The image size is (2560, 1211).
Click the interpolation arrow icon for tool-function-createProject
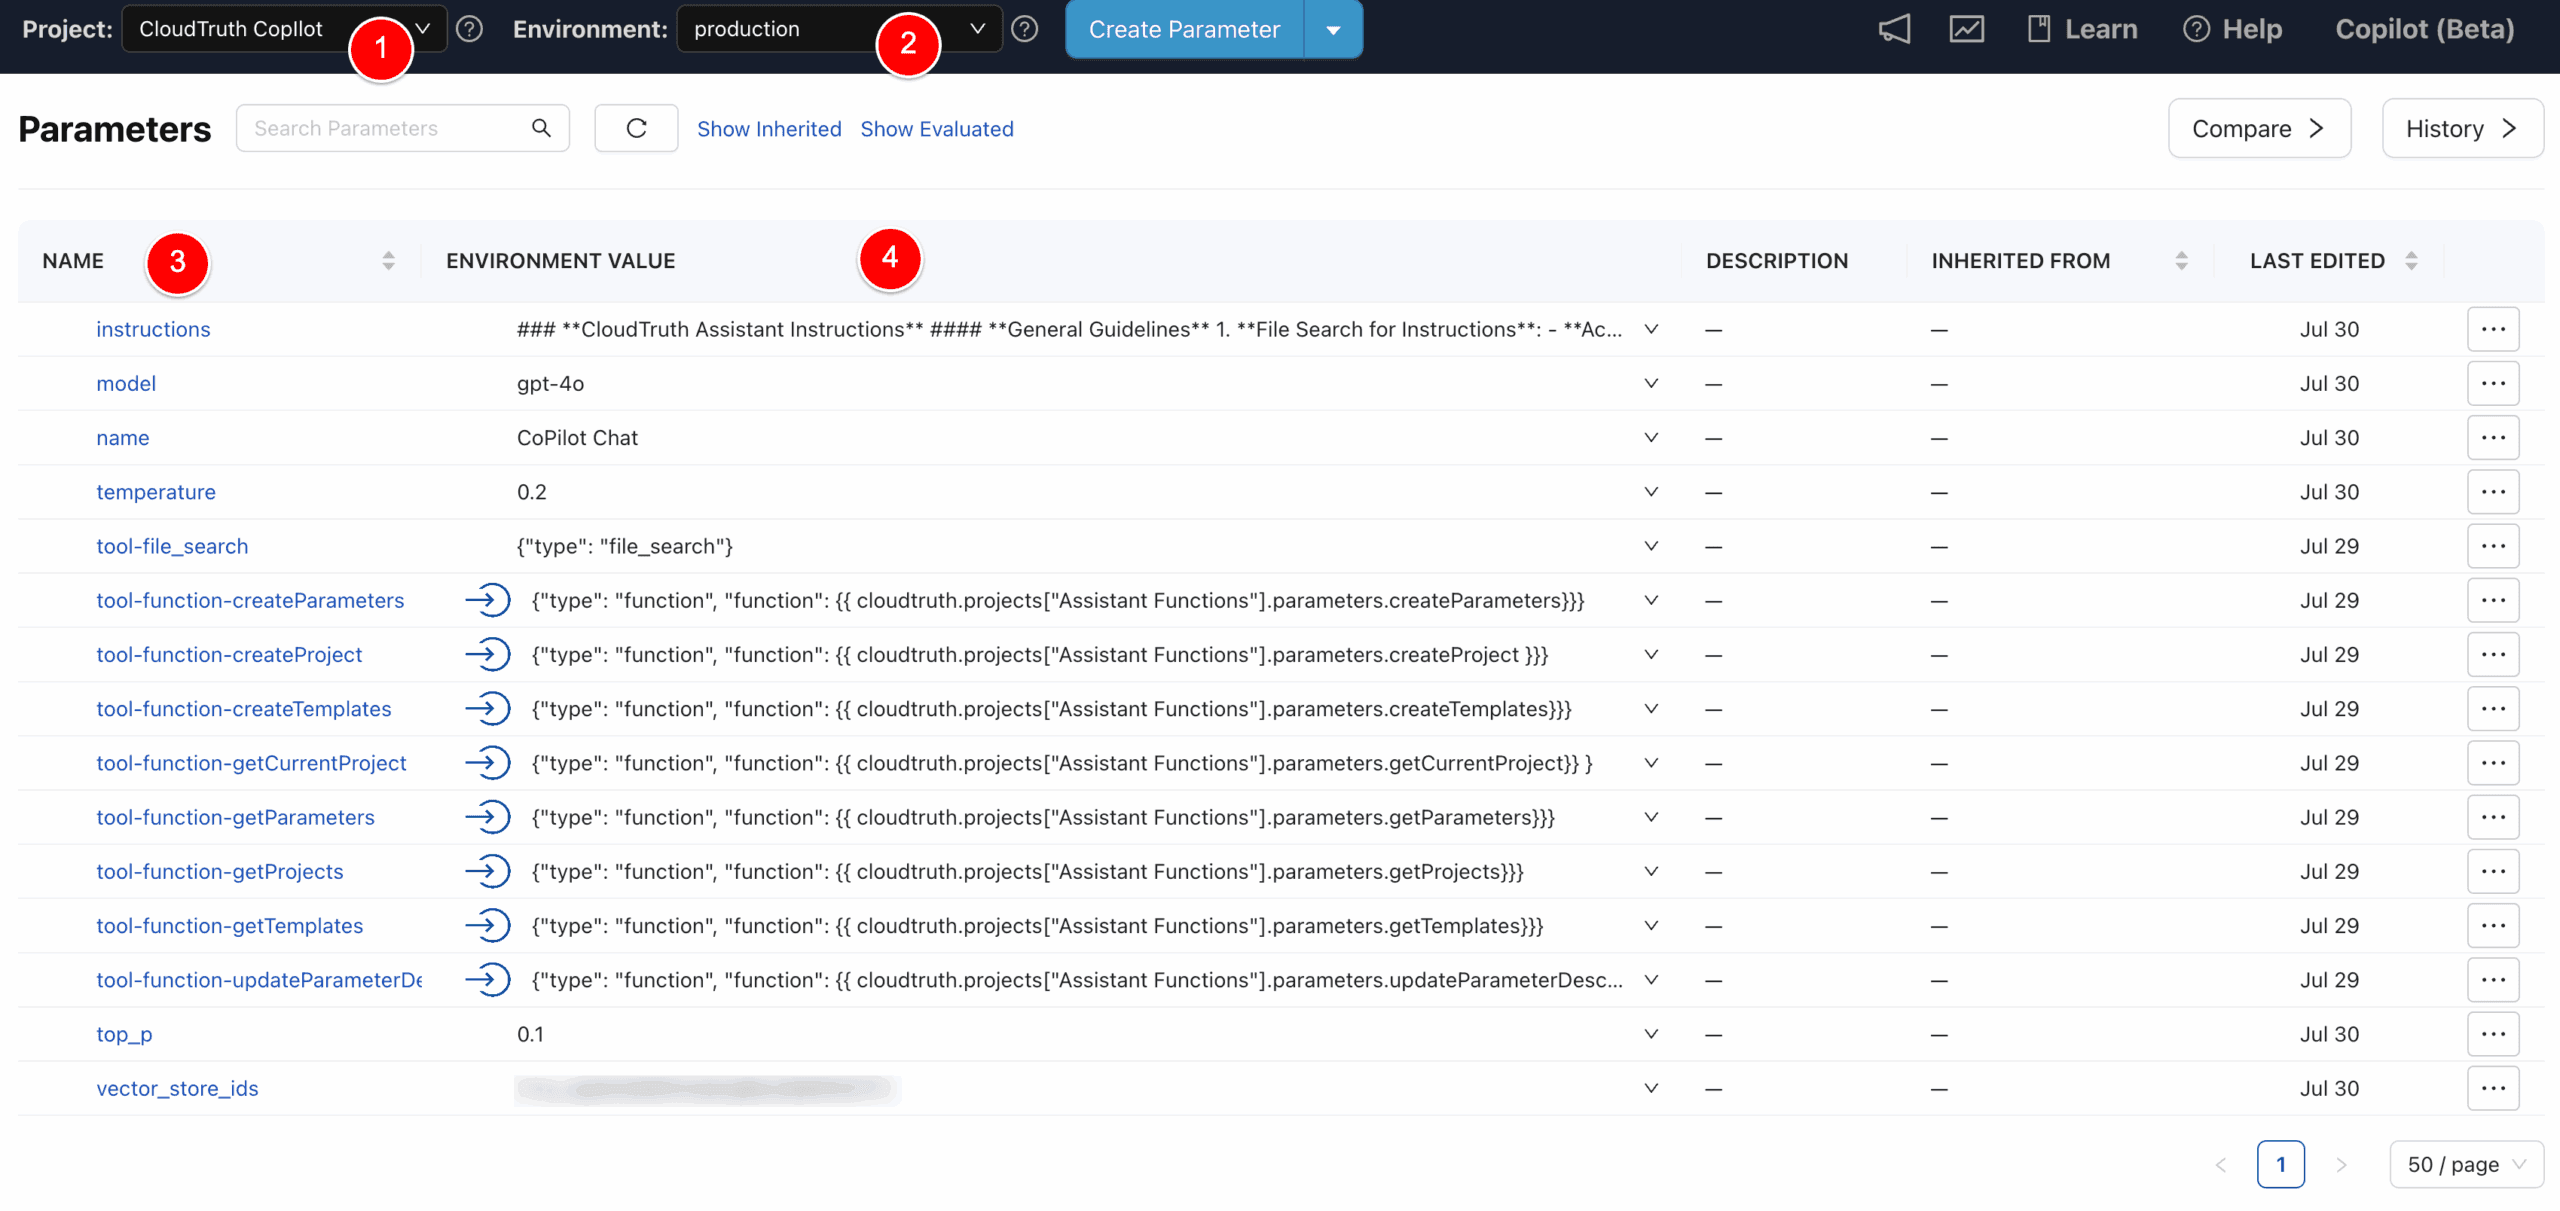[x=488, y=654]
